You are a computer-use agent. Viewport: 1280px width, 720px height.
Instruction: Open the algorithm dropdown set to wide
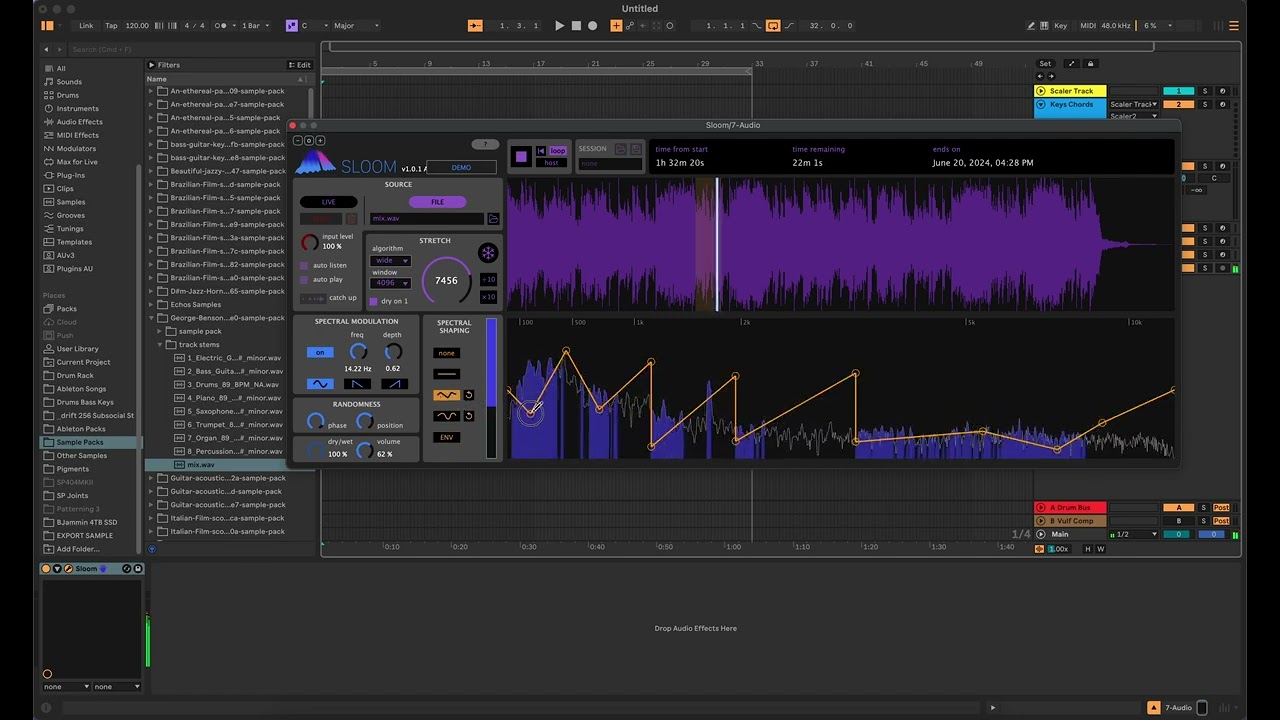390,261
